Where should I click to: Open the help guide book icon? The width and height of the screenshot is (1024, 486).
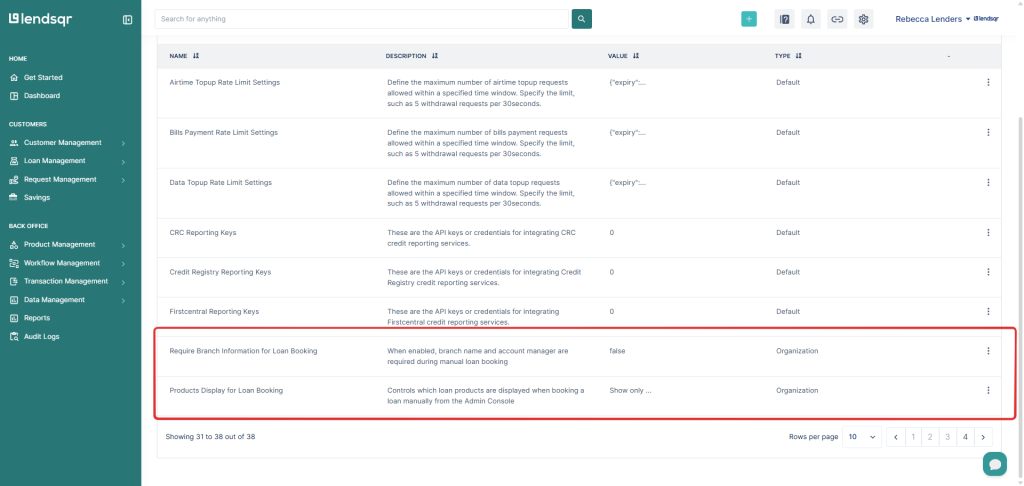(785, 19)
